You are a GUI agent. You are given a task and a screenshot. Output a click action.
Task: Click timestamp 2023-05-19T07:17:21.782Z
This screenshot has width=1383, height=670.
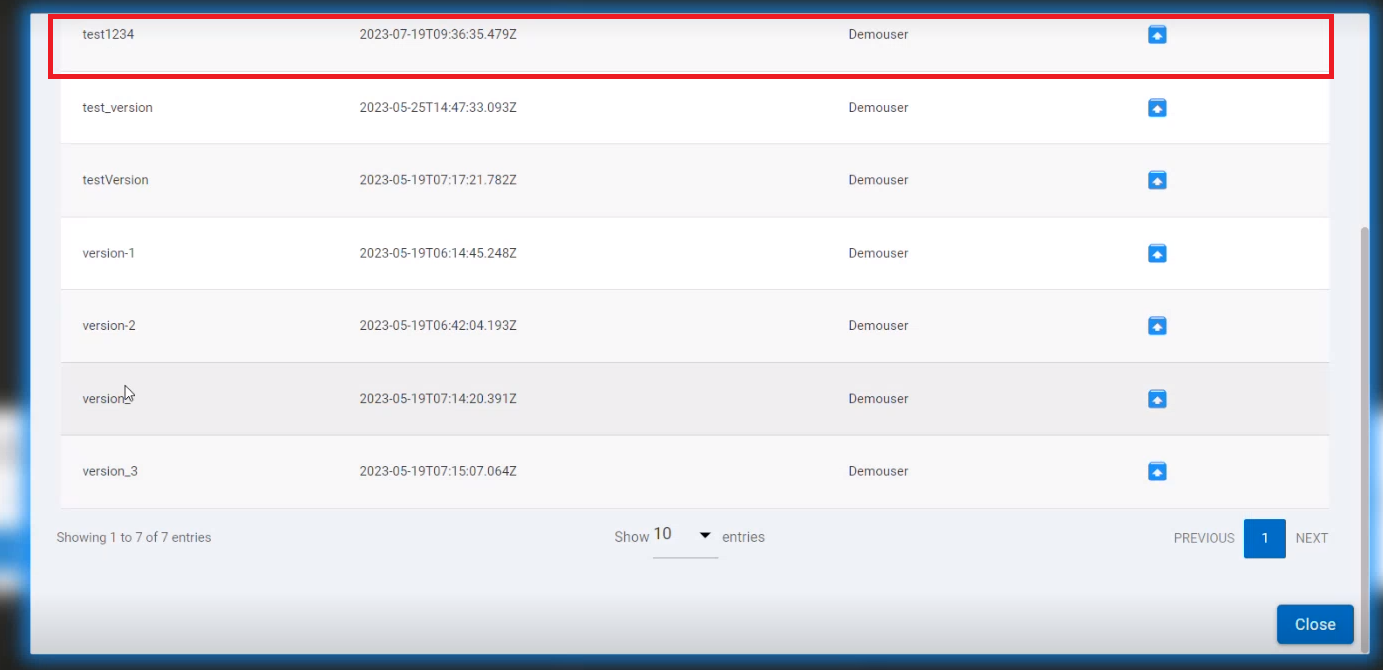438,180
